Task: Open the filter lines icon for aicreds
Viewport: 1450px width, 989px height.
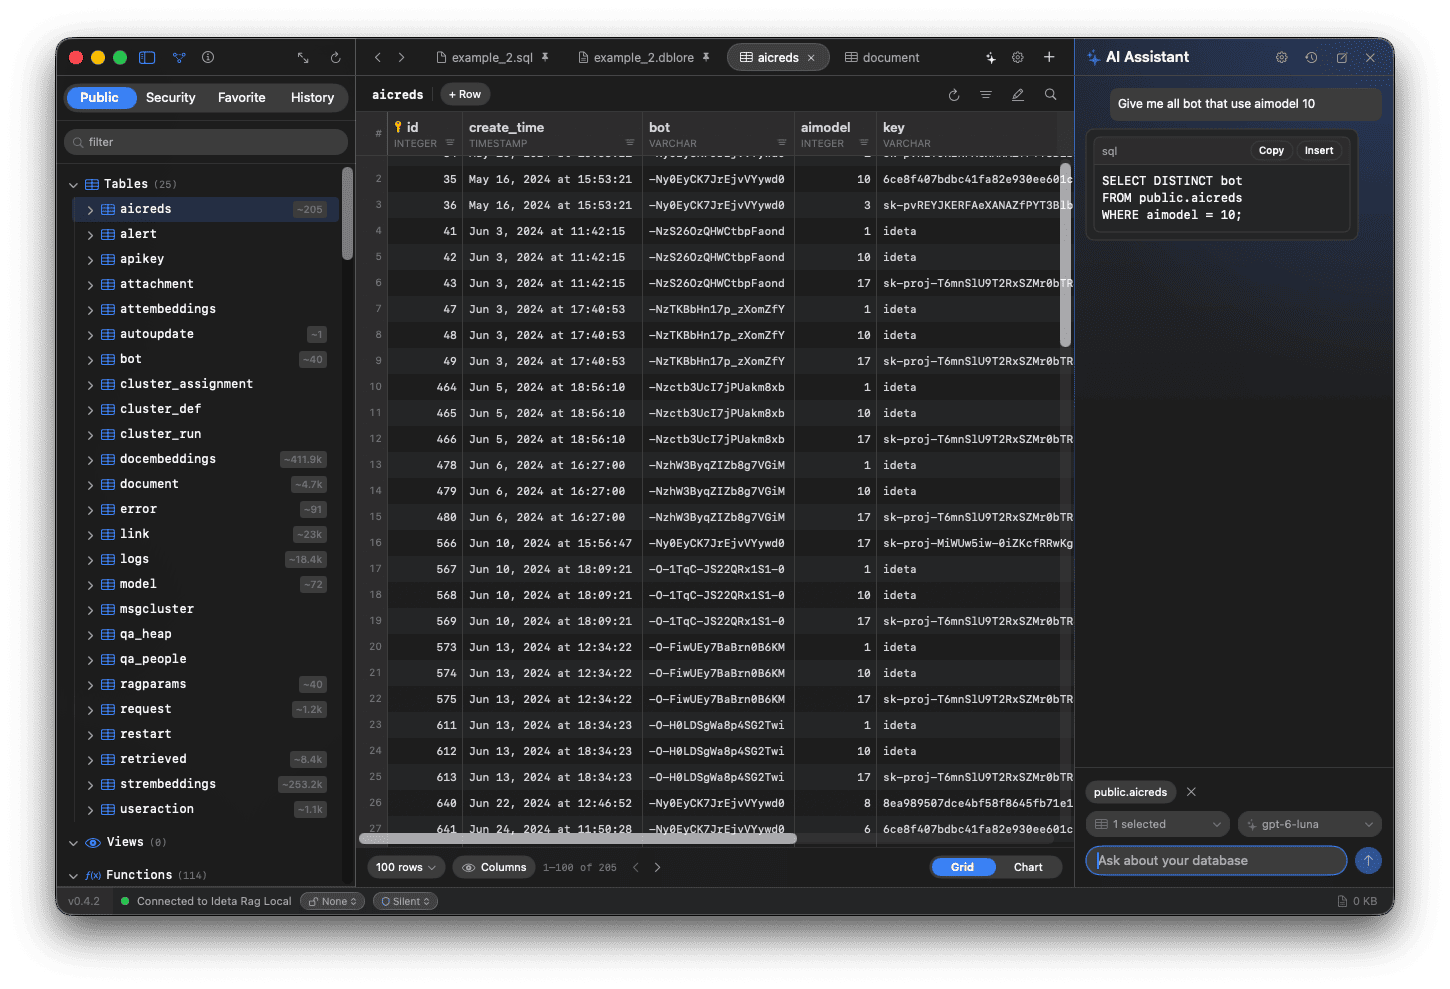Action: 986,95
